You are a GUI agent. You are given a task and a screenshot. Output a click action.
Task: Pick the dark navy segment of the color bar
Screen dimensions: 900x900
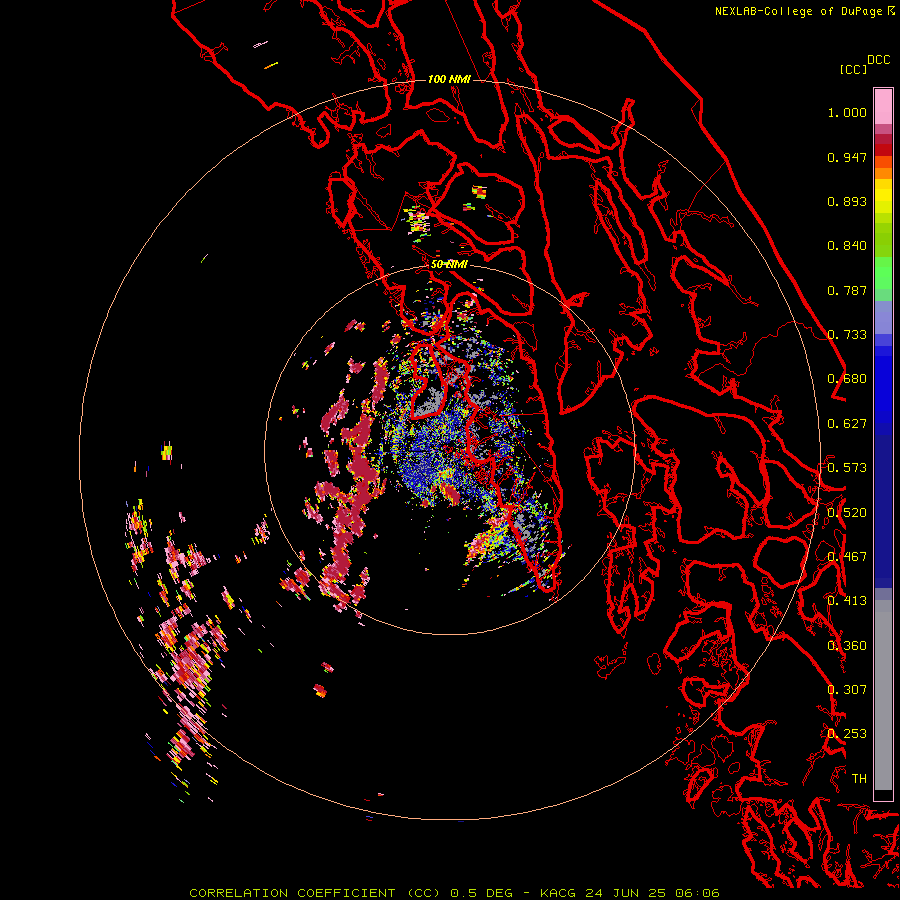(883, 505)
